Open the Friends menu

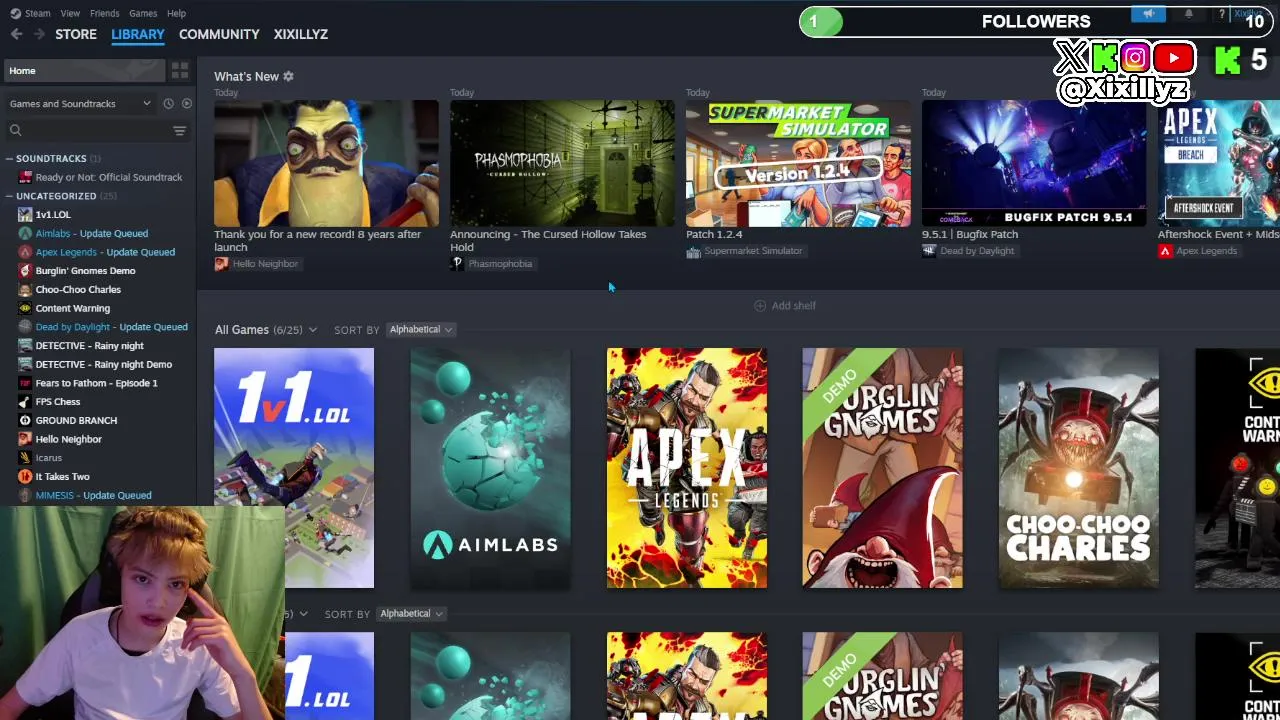click(104, 13)
